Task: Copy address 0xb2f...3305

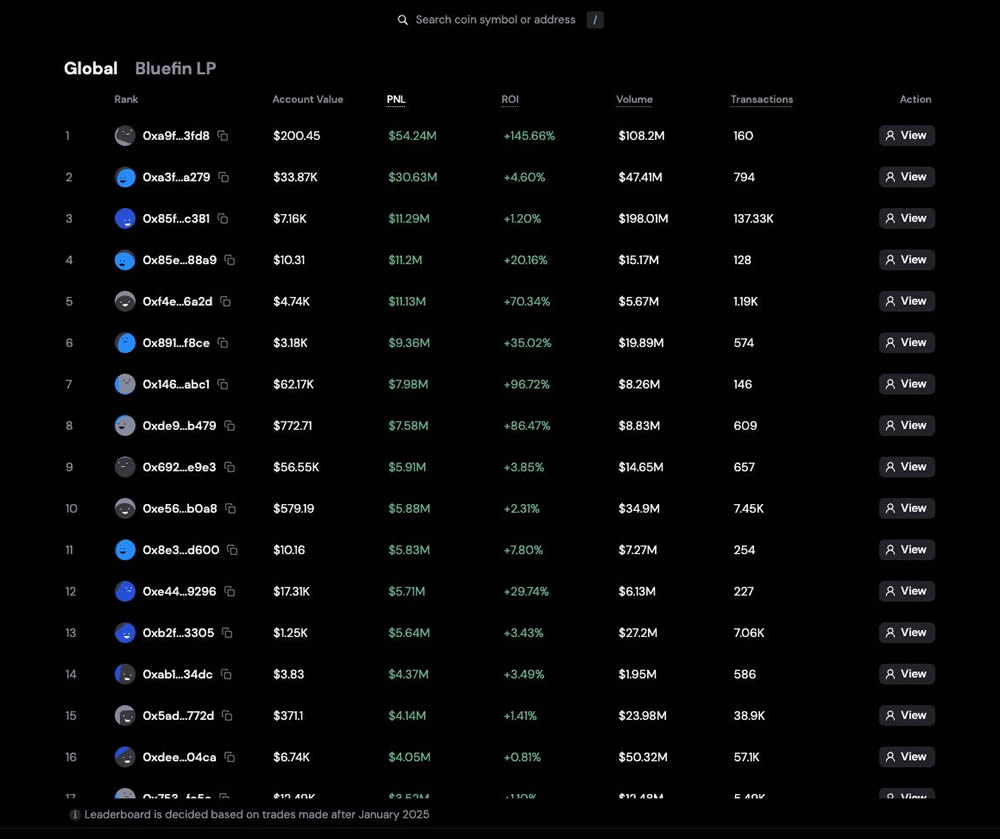Action: pos(227,633)
